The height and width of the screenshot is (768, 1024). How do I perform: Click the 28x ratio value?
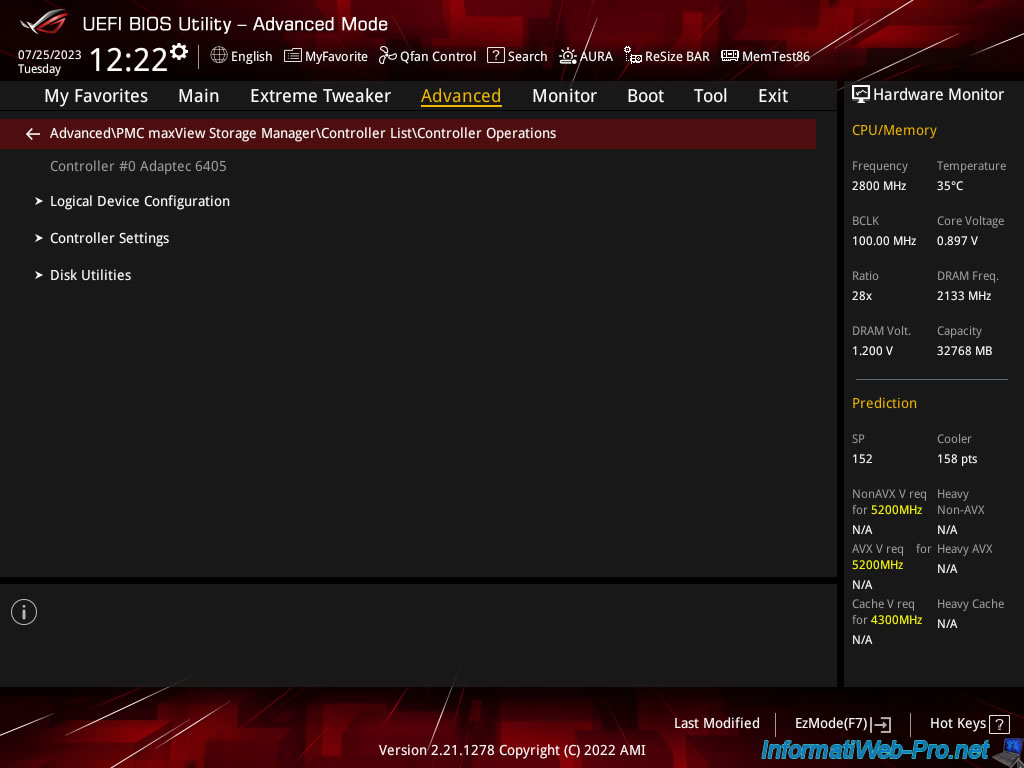coord(862,296)
